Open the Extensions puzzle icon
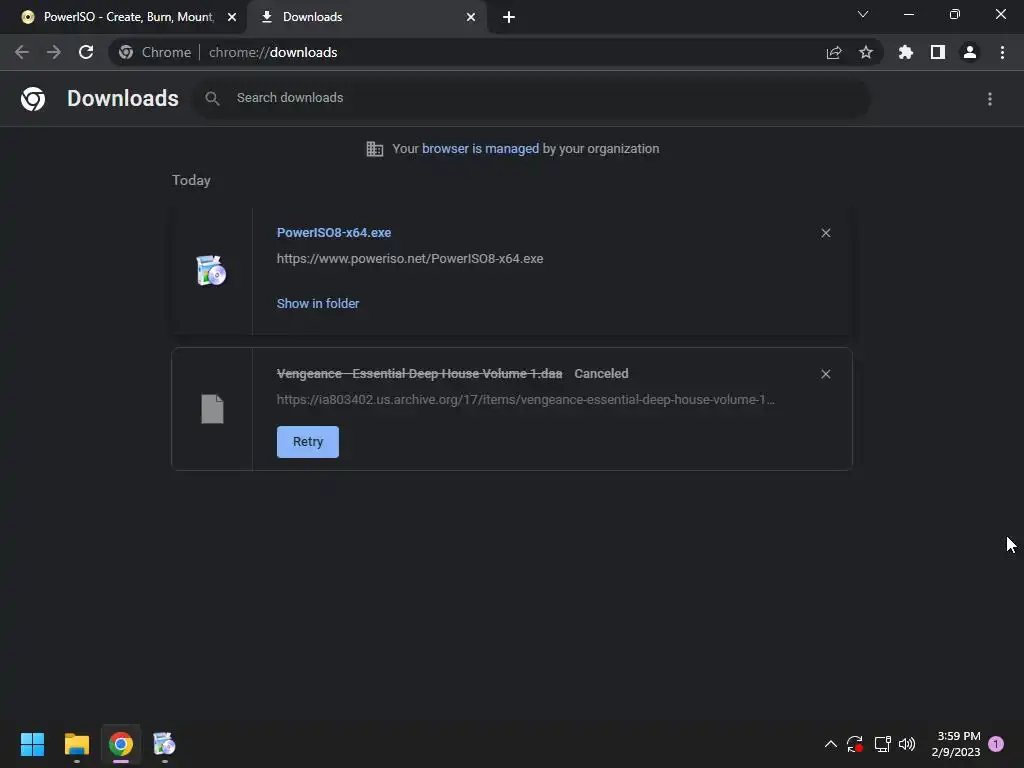 tap(906, 52)
